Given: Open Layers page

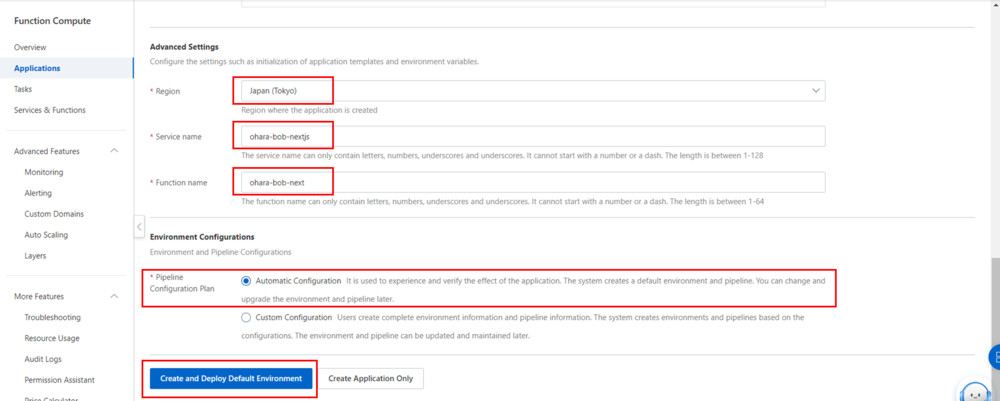Looking at the screenshot, I should click(x=35, y=256).
